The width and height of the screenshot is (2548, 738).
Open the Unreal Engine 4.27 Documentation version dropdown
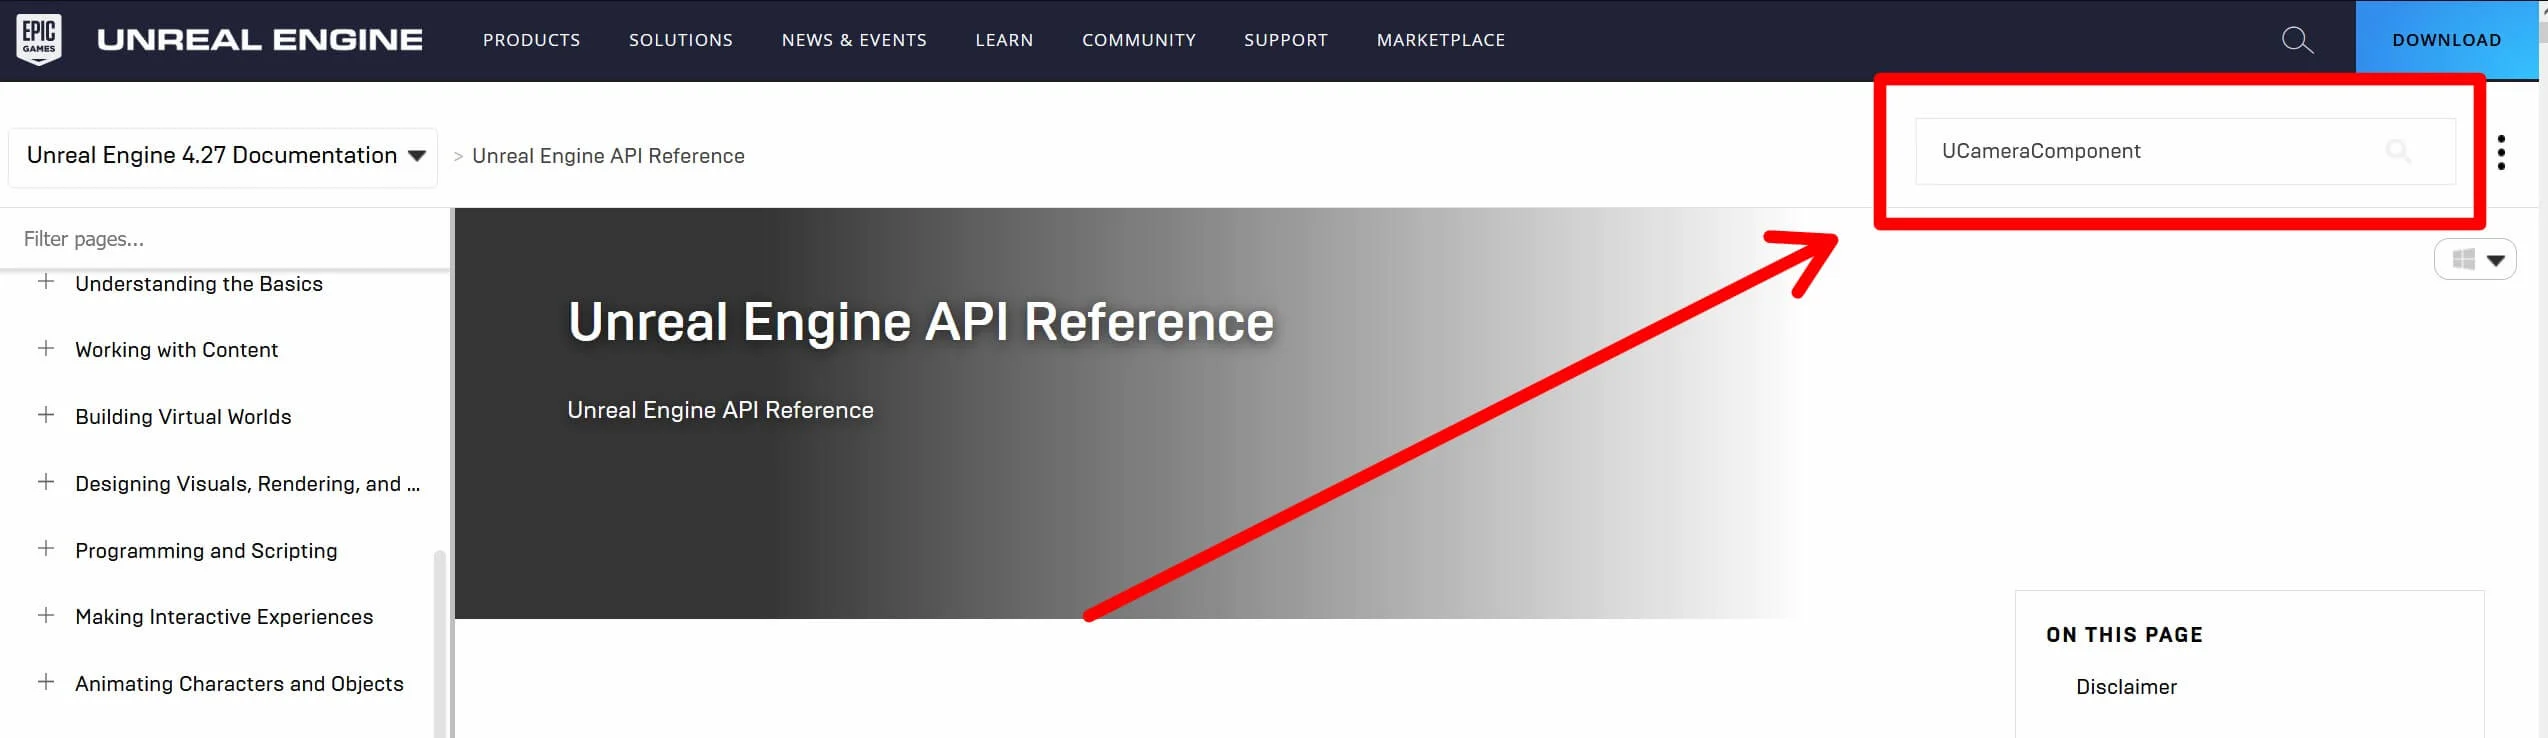click(223, 156)
